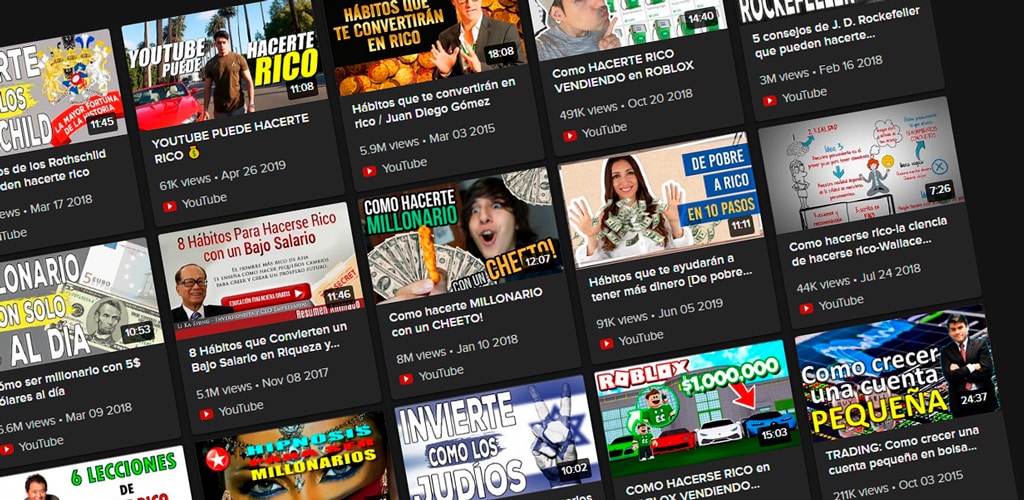
Task: Click the 12:07 duration badge
Action: 537,260
